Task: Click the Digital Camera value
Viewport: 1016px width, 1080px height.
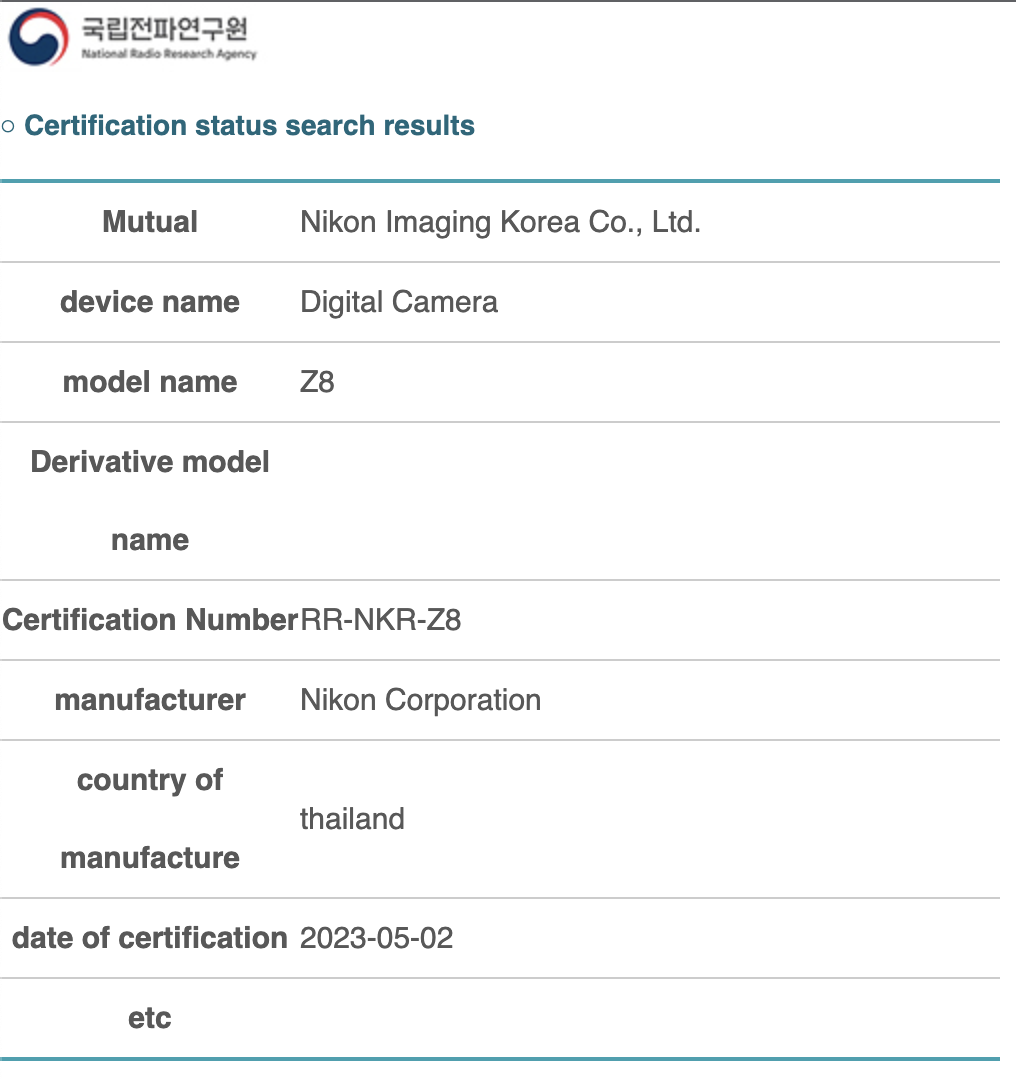Action: [x=399, y=302]
